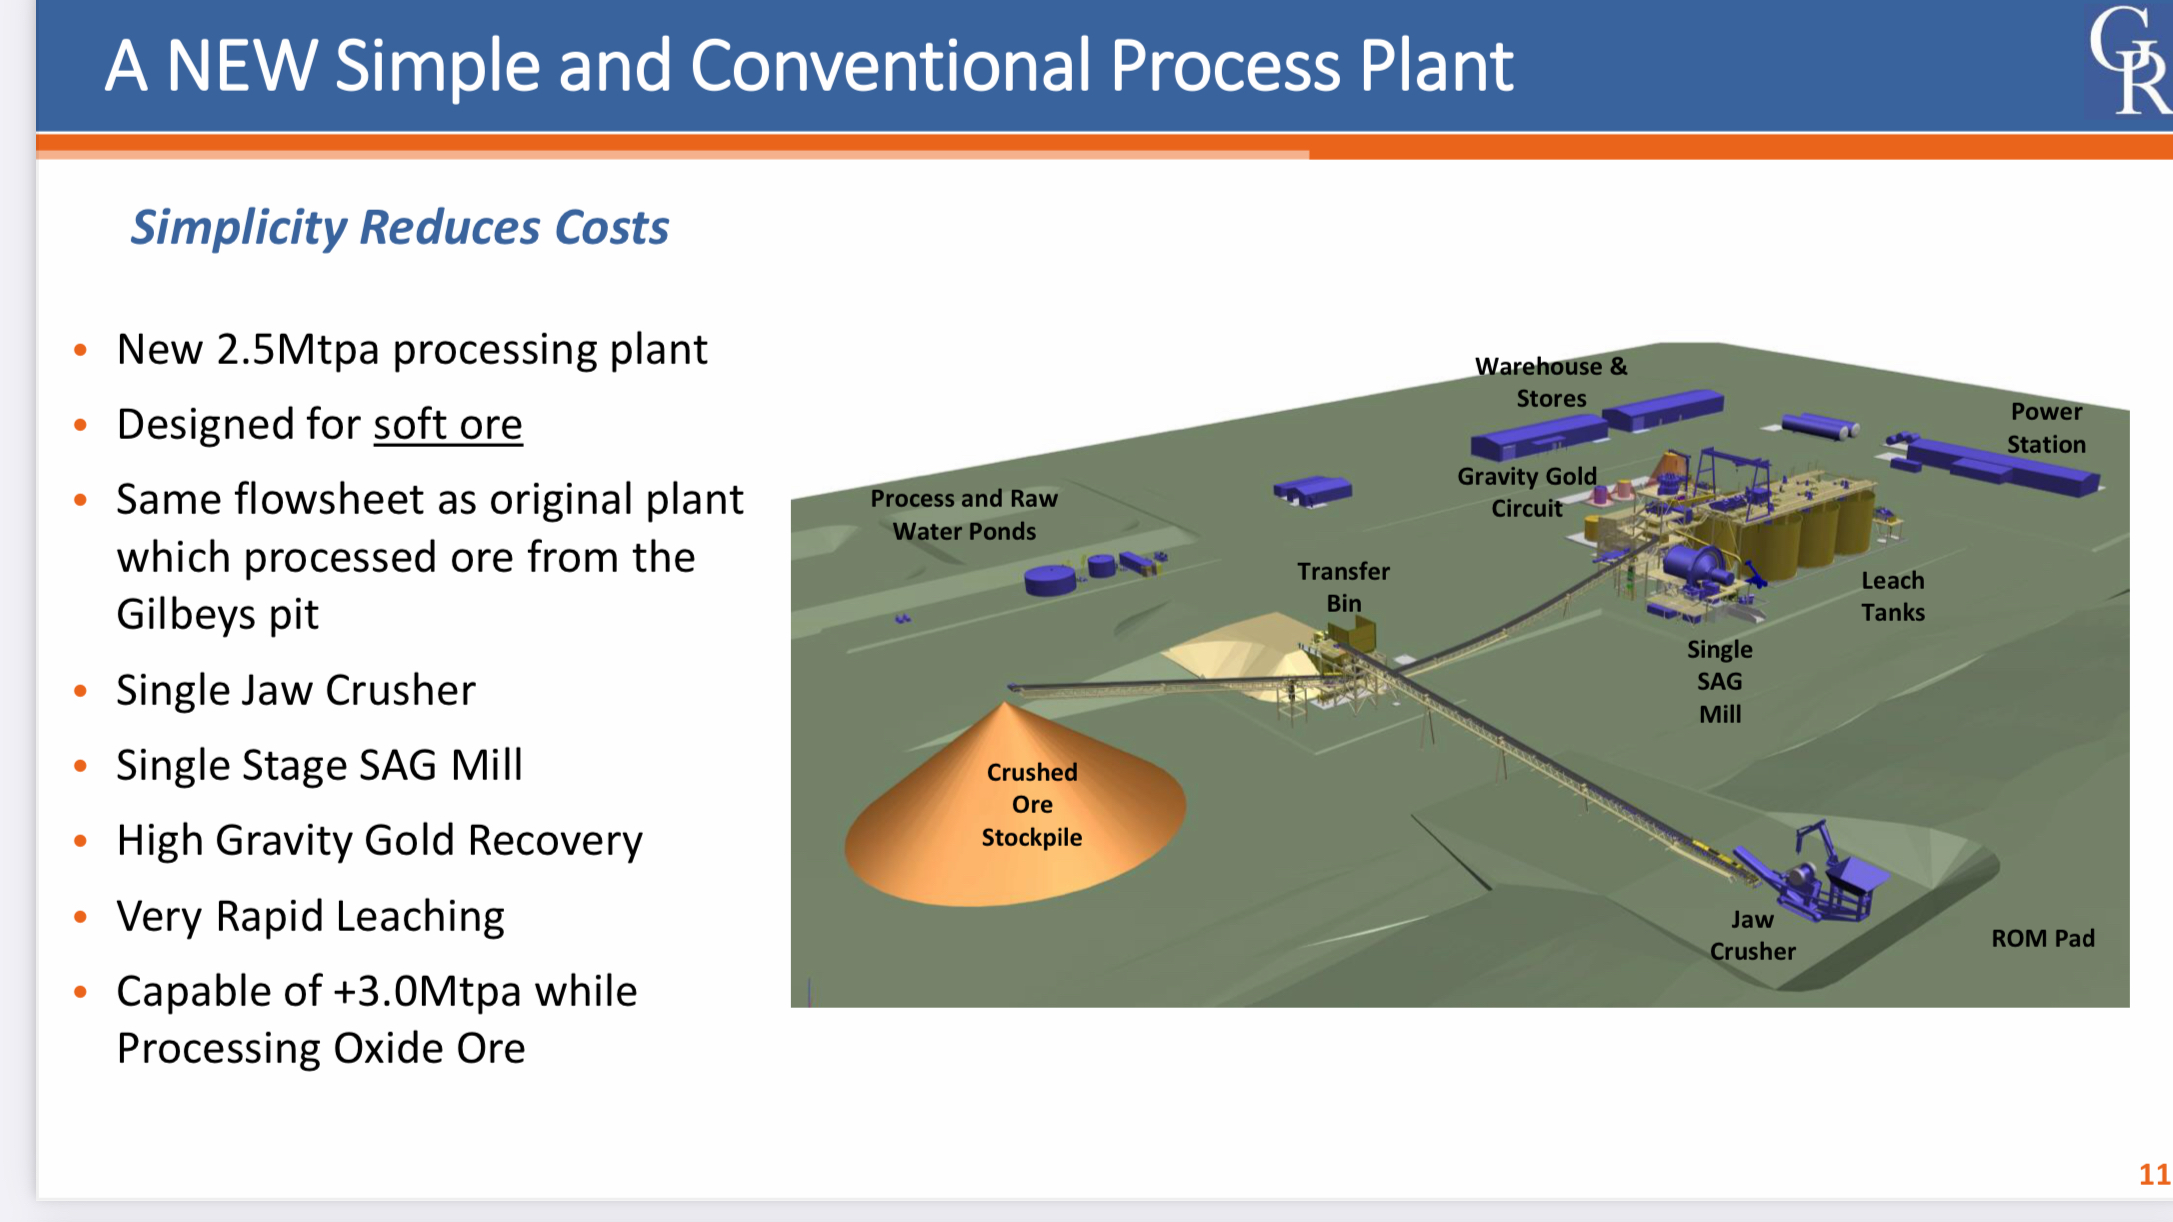
Task: Click 'Very Rapid Leaching' bullet
Action: 310,916
